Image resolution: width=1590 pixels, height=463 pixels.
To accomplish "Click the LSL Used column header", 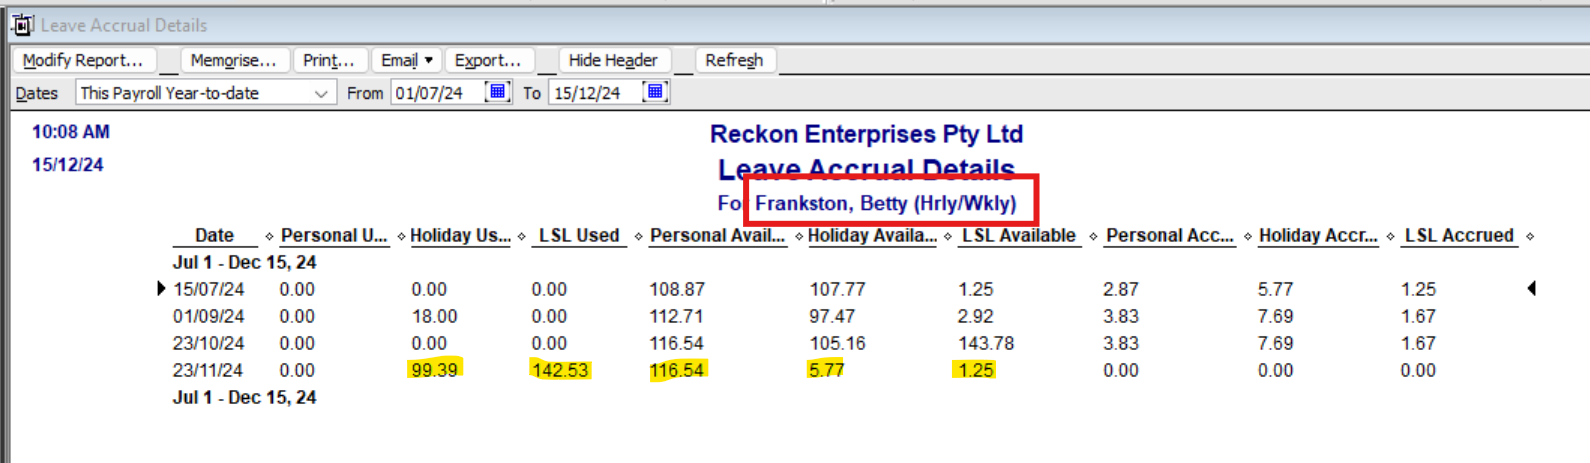I will tap(579, 236).
